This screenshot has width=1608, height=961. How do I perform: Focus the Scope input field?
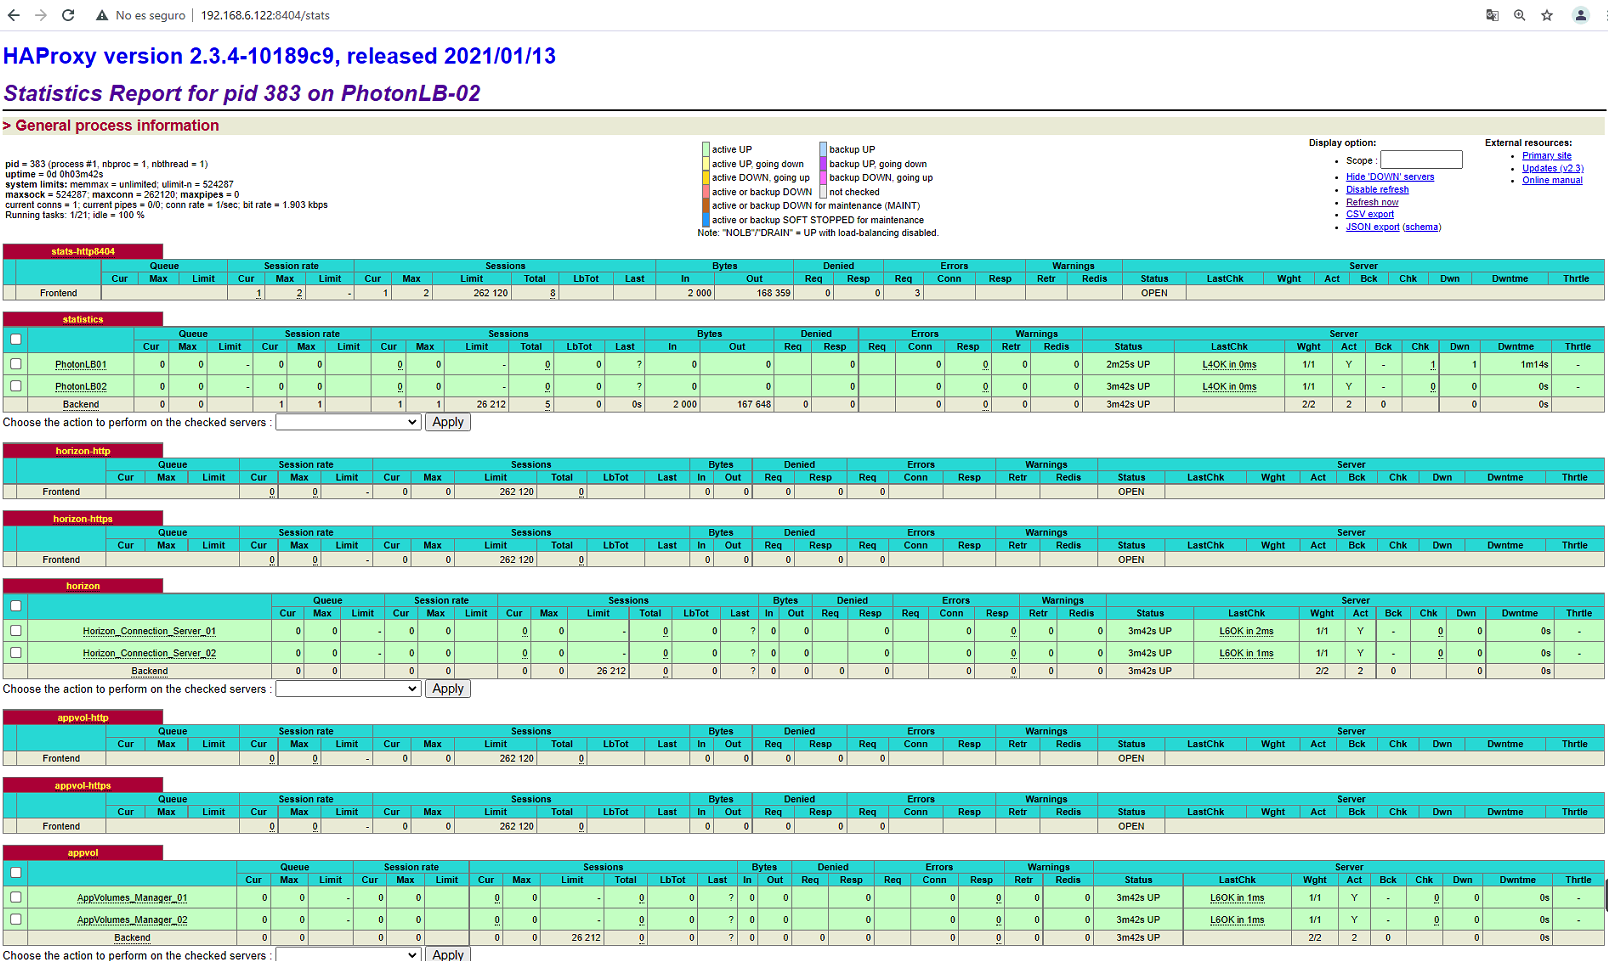tap(1421, 160)
